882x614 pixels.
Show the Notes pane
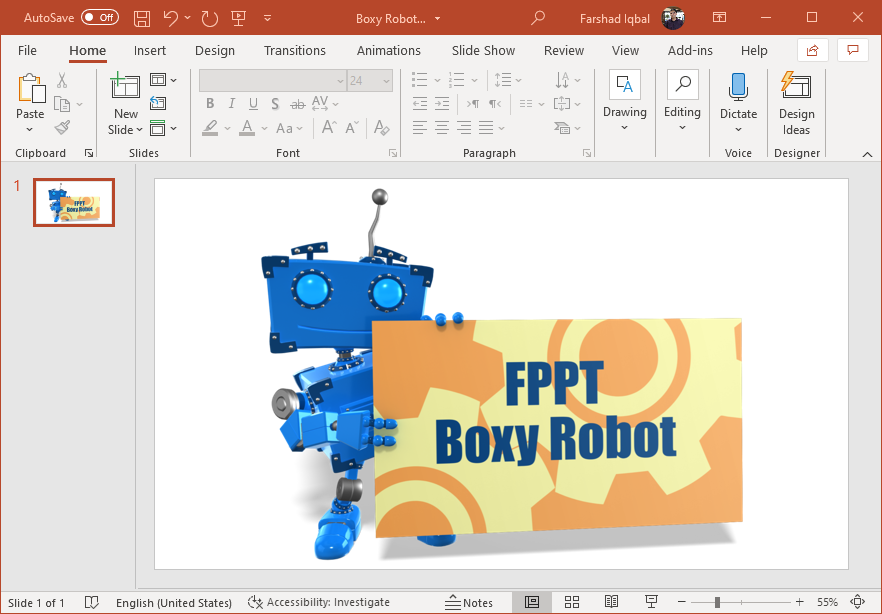pyautogui.click(x=470, y=602)
